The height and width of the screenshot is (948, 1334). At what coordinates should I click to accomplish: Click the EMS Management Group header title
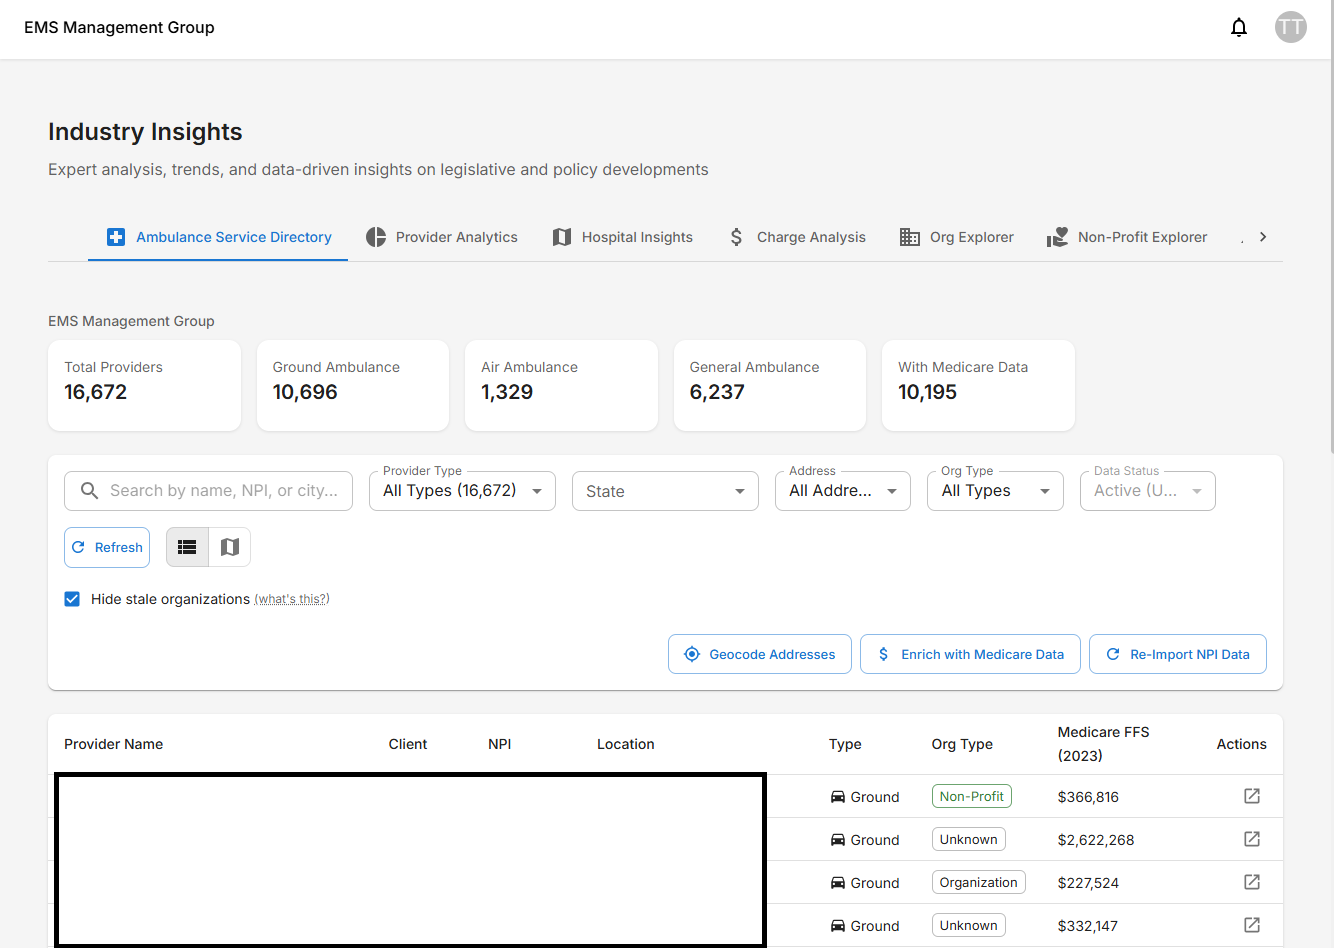[119, 27]
